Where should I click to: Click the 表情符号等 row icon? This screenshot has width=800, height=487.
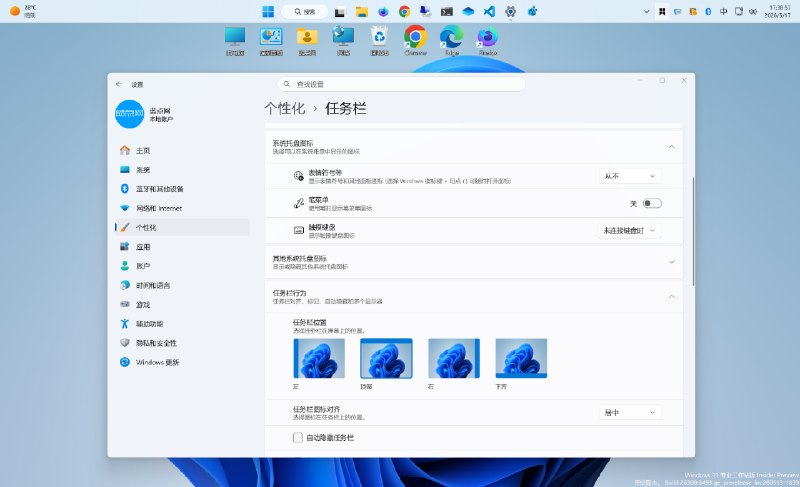(x=298, y=176)
